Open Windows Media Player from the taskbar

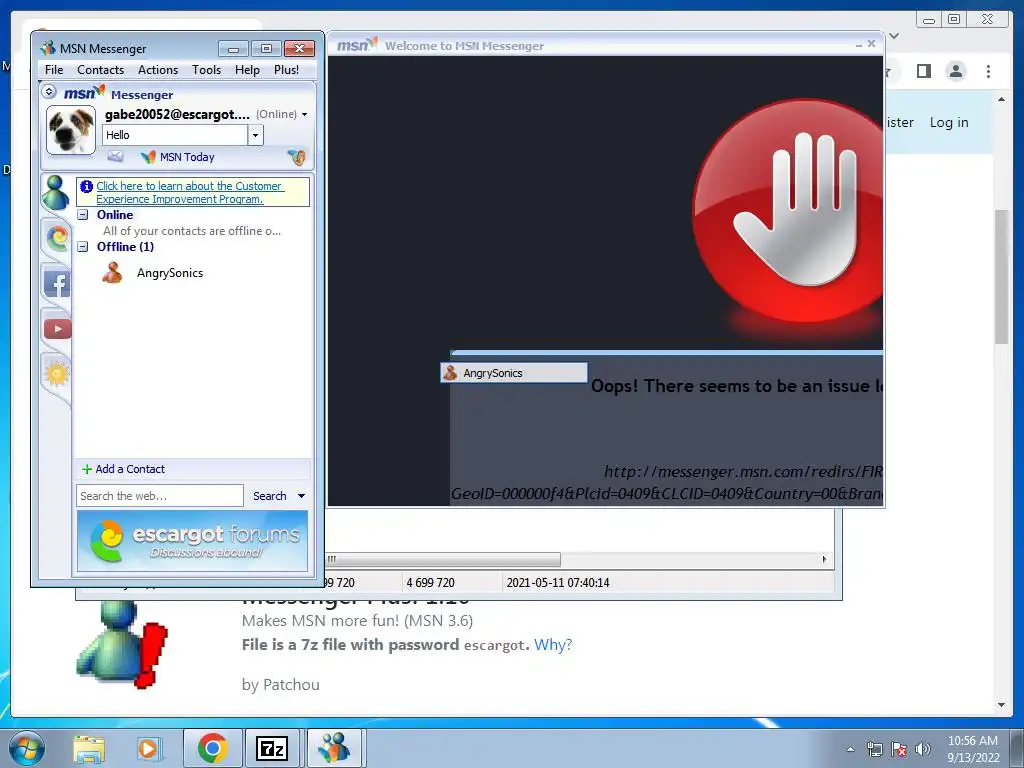(x=148, y=749)
